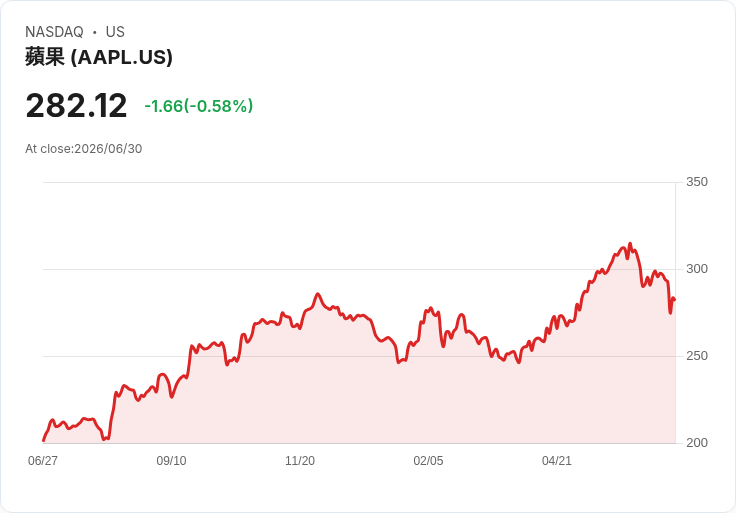Click the highest peak of the price line
The height and width of the screenshot is (513, 736).
point(630,244)
